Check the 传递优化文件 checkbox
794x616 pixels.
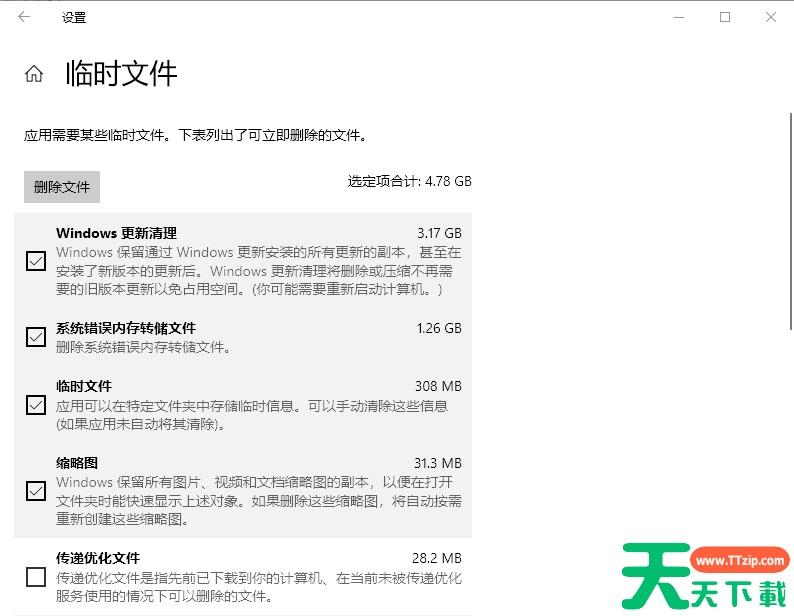36,577
